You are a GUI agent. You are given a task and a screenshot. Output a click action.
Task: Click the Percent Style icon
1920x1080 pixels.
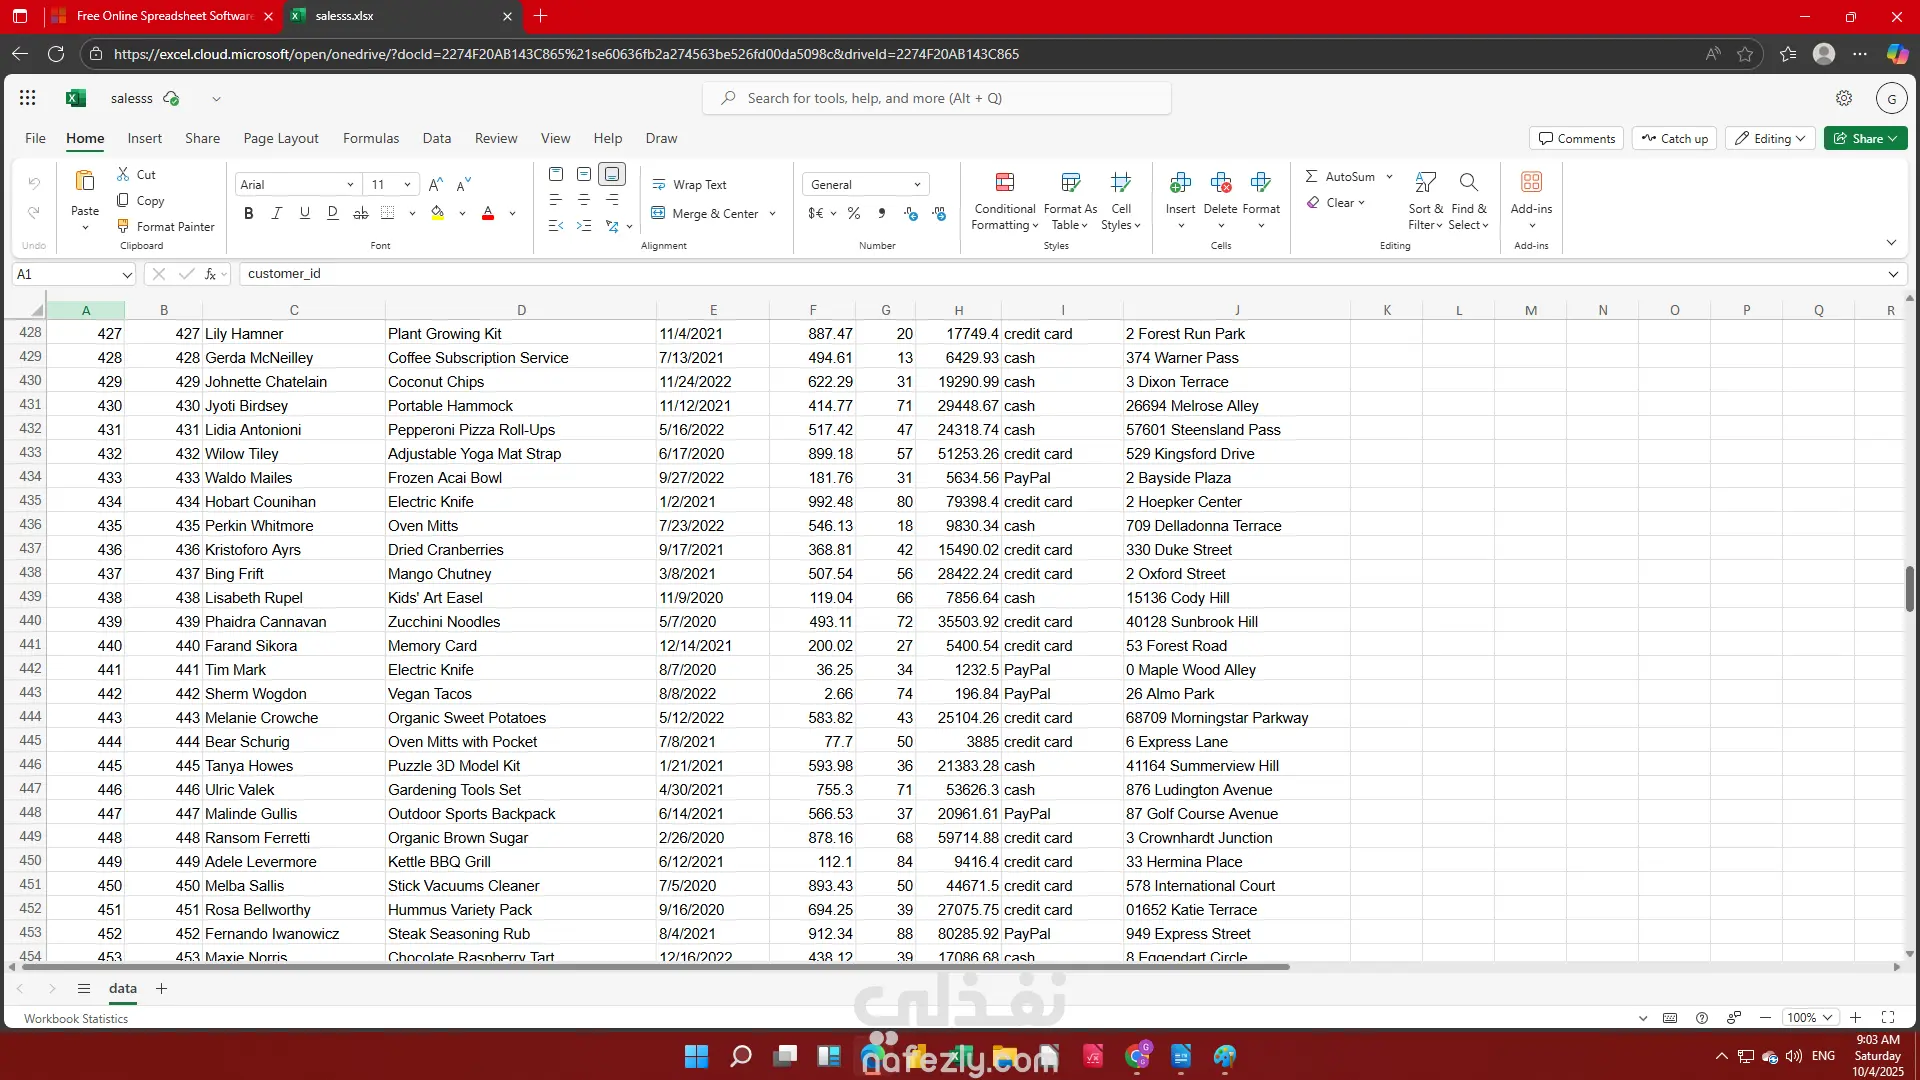854,213
